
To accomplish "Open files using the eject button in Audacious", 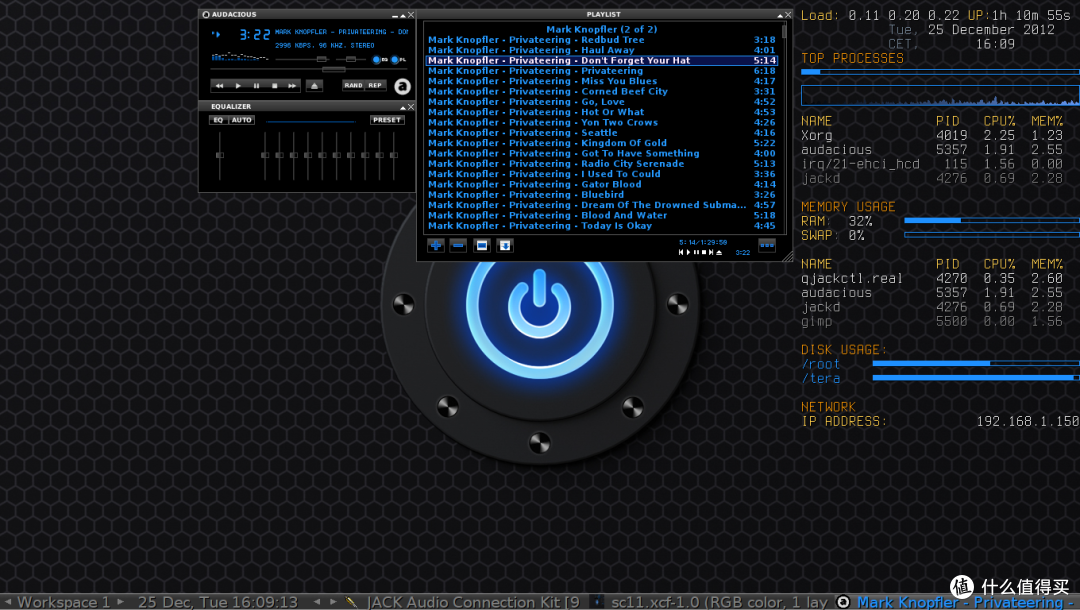I will 315,85.
